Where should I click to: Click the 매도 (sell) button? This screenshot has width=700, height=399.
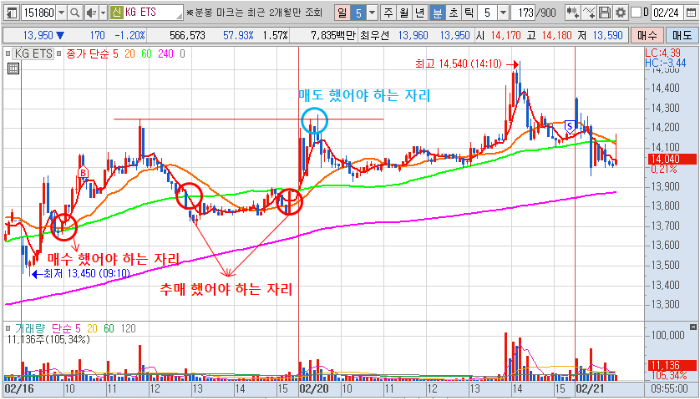pos(681,35)
